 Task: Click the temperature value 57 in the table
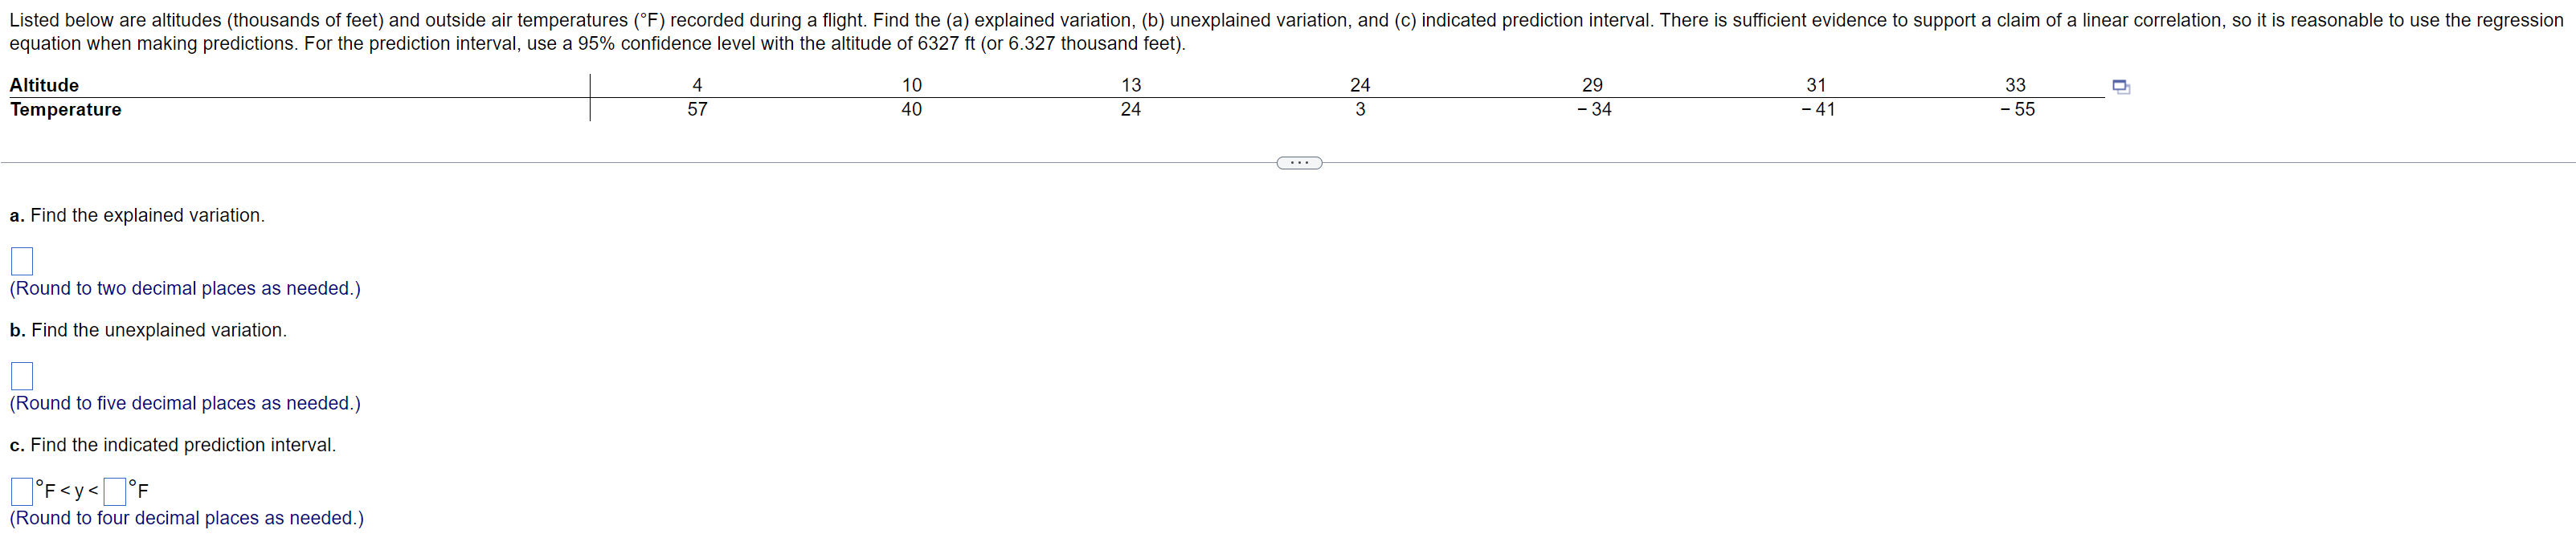pos(697,110)
